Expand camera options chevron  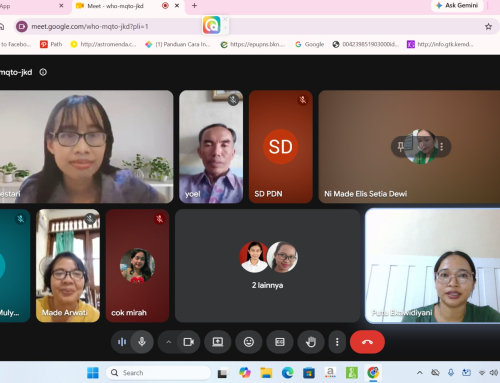coord(169,342)
